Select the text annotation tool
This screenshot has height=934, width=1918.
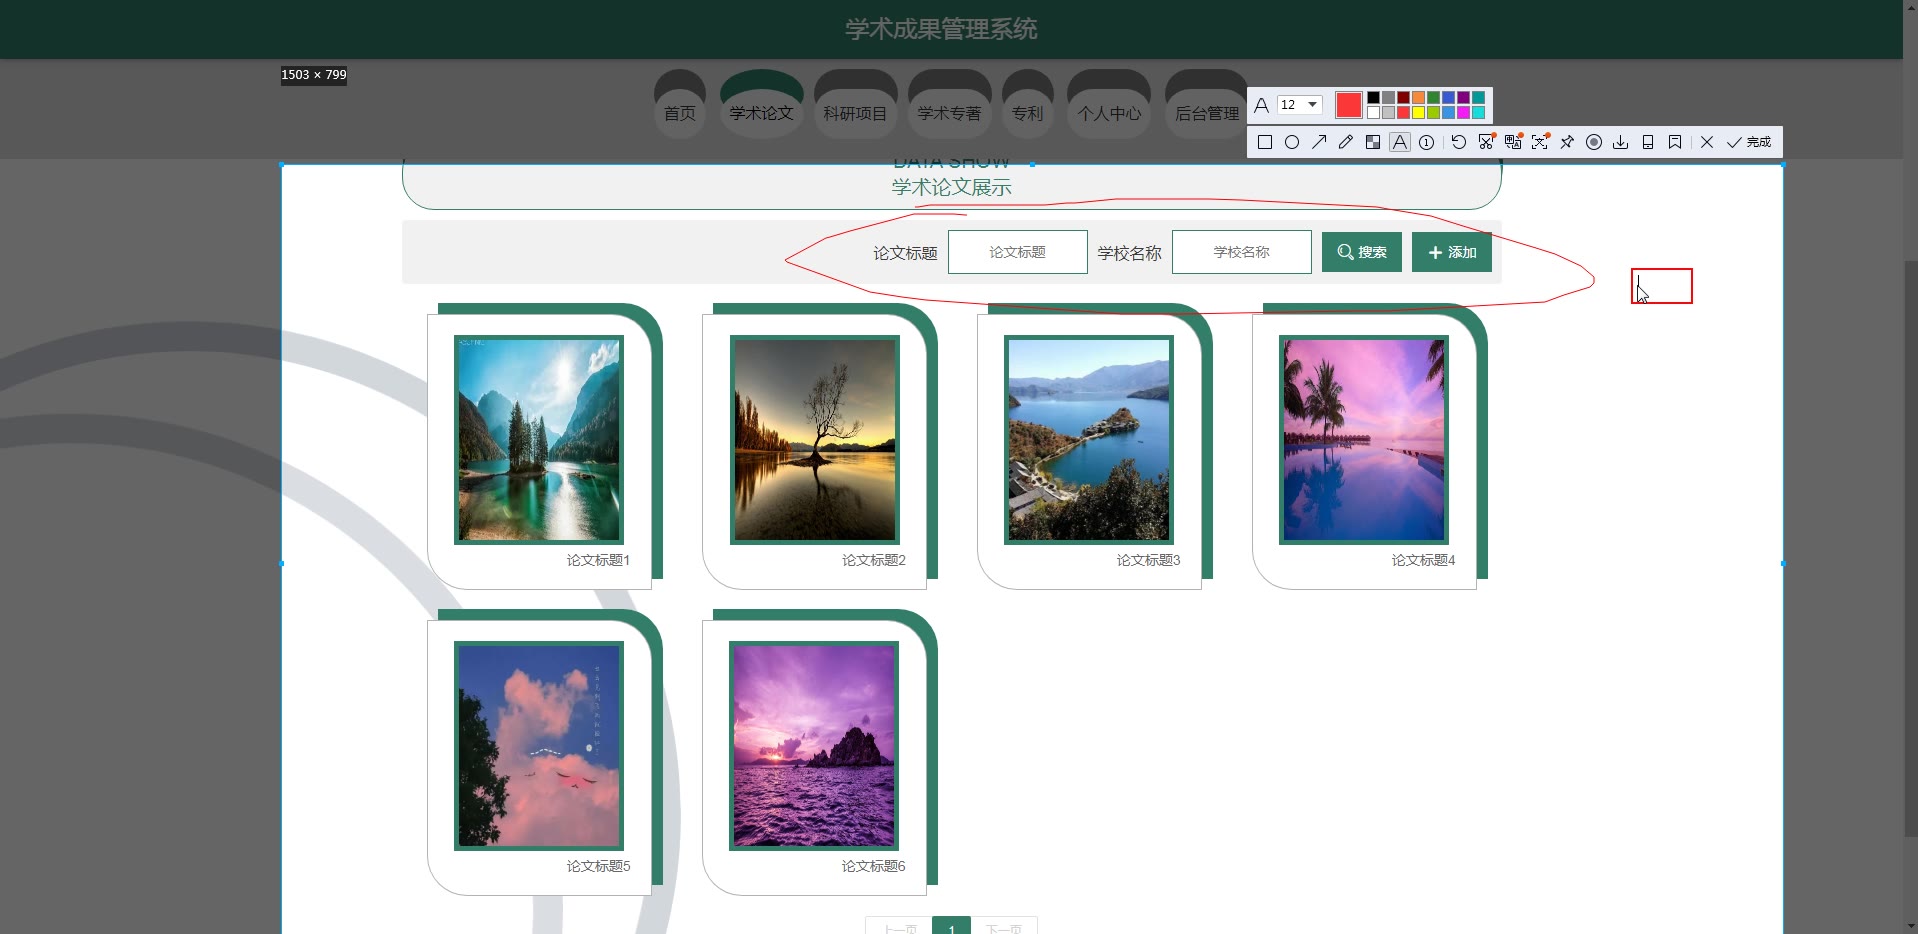pos(1400,142)
